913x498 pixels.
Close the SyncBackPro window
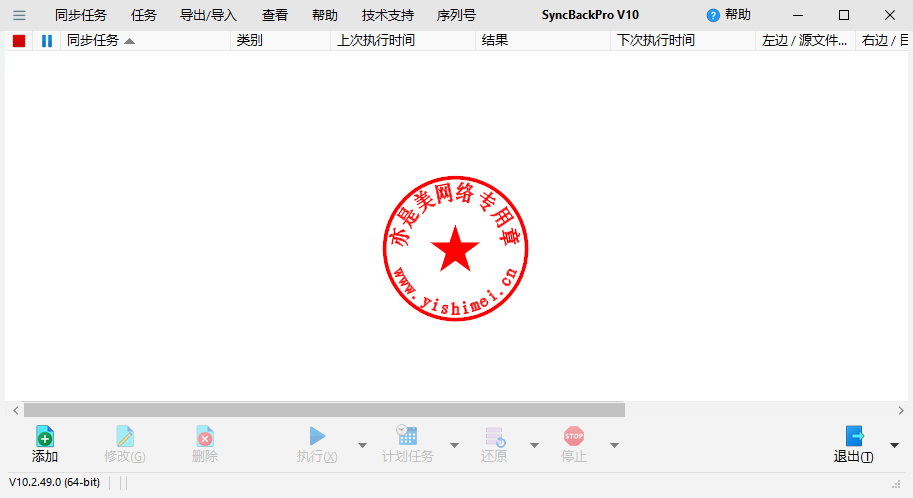[890, 16]
